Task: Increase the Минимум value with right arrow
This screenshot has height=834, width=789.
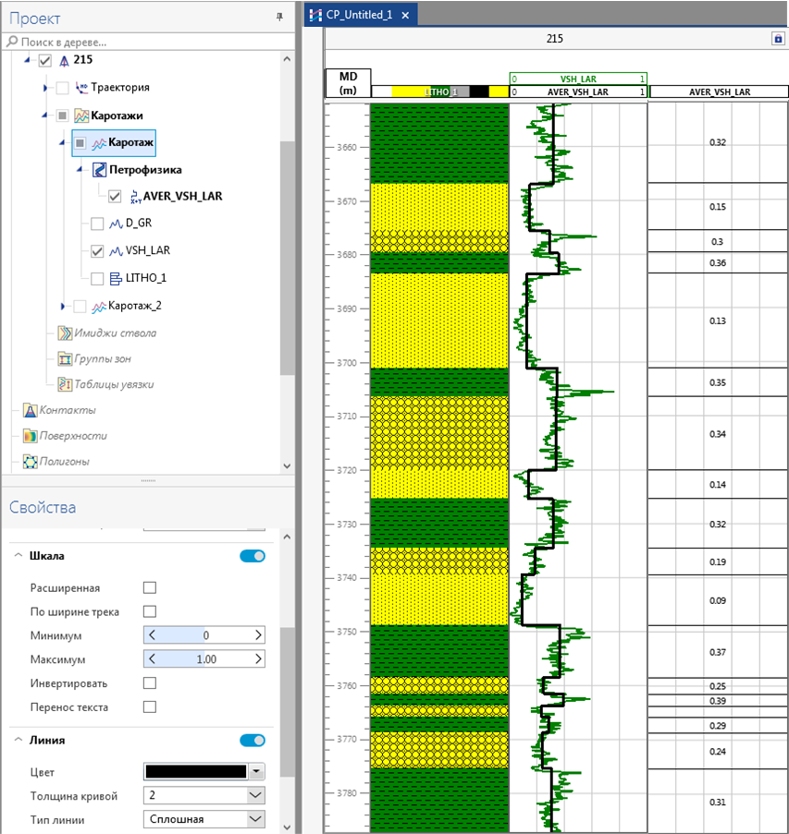Action: 258,635
